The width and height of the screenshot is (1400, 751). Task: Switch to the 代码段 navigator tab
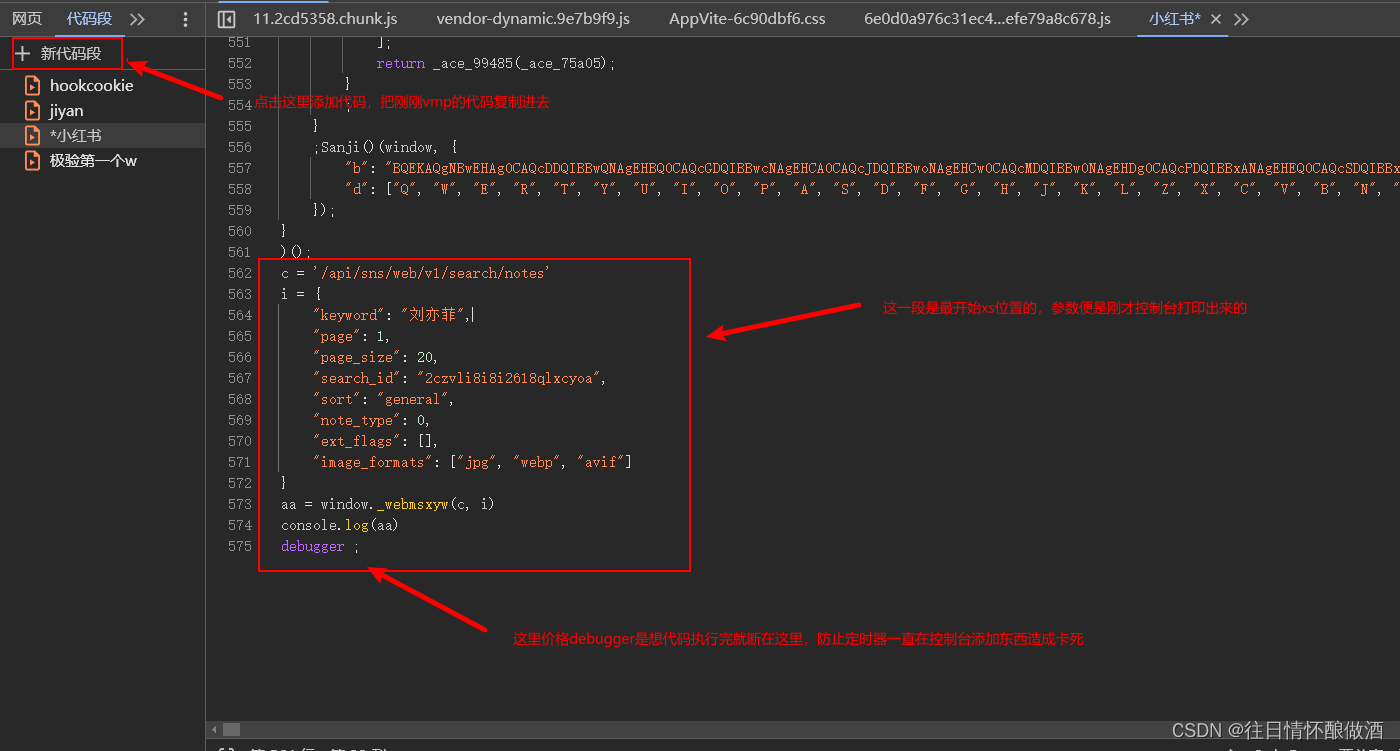[89, 19]
